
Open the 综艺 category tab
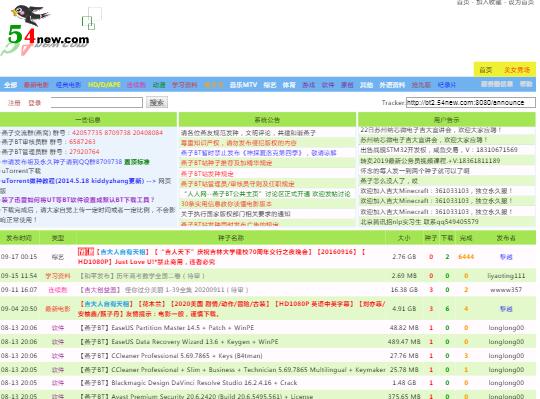click(x=270, y=85)
